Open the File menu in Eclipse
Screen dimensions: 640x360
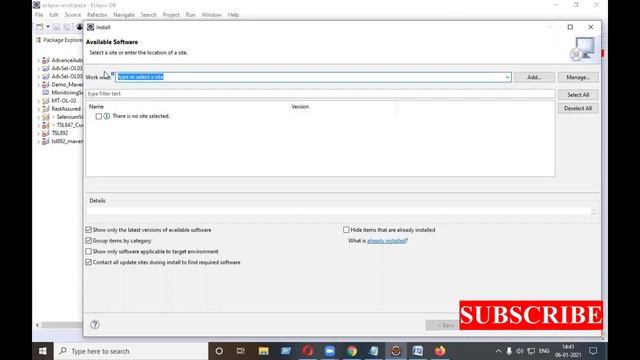[39, 15]
